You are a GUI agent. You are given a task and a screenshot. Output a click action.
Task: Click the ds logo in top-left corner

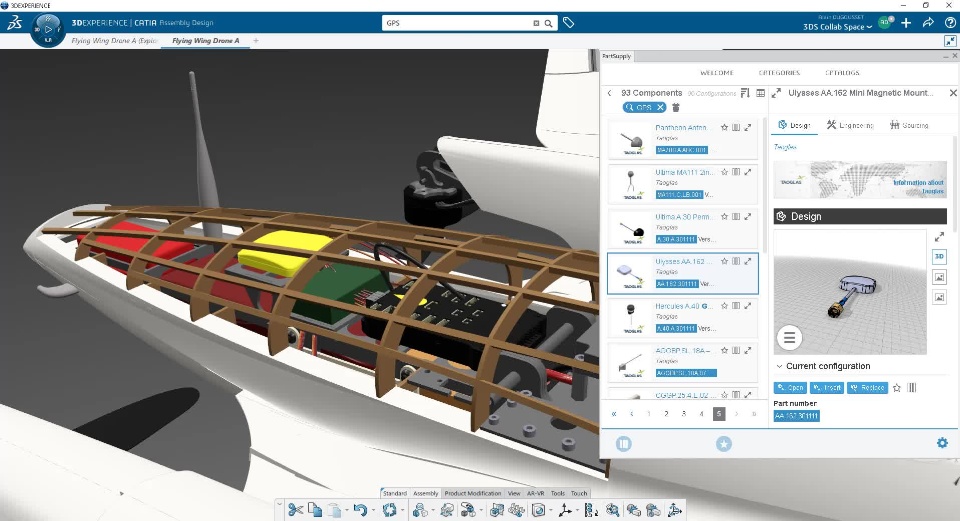point(15,23)
